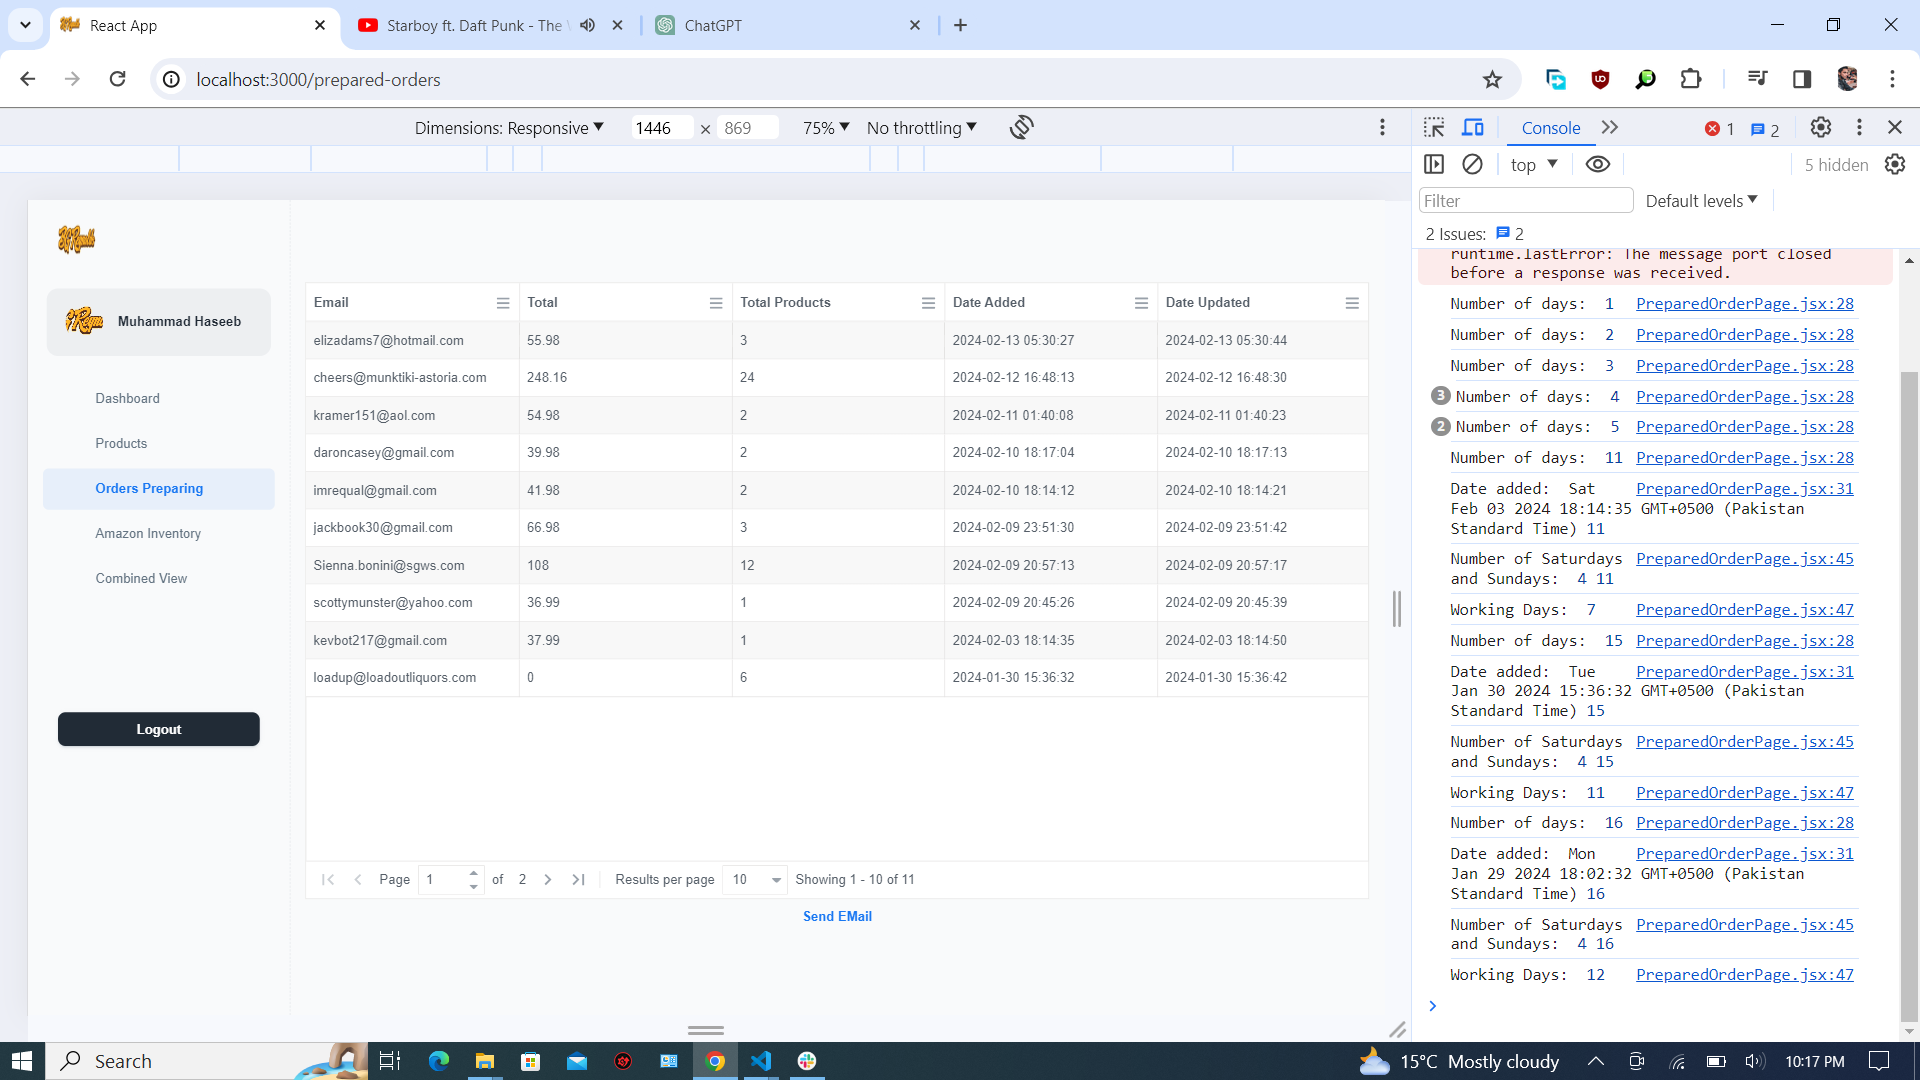Screen dimensions: 1920x1080
Task: Click the rotate screen orientation icon
Action: click(x=1021, y=127)
